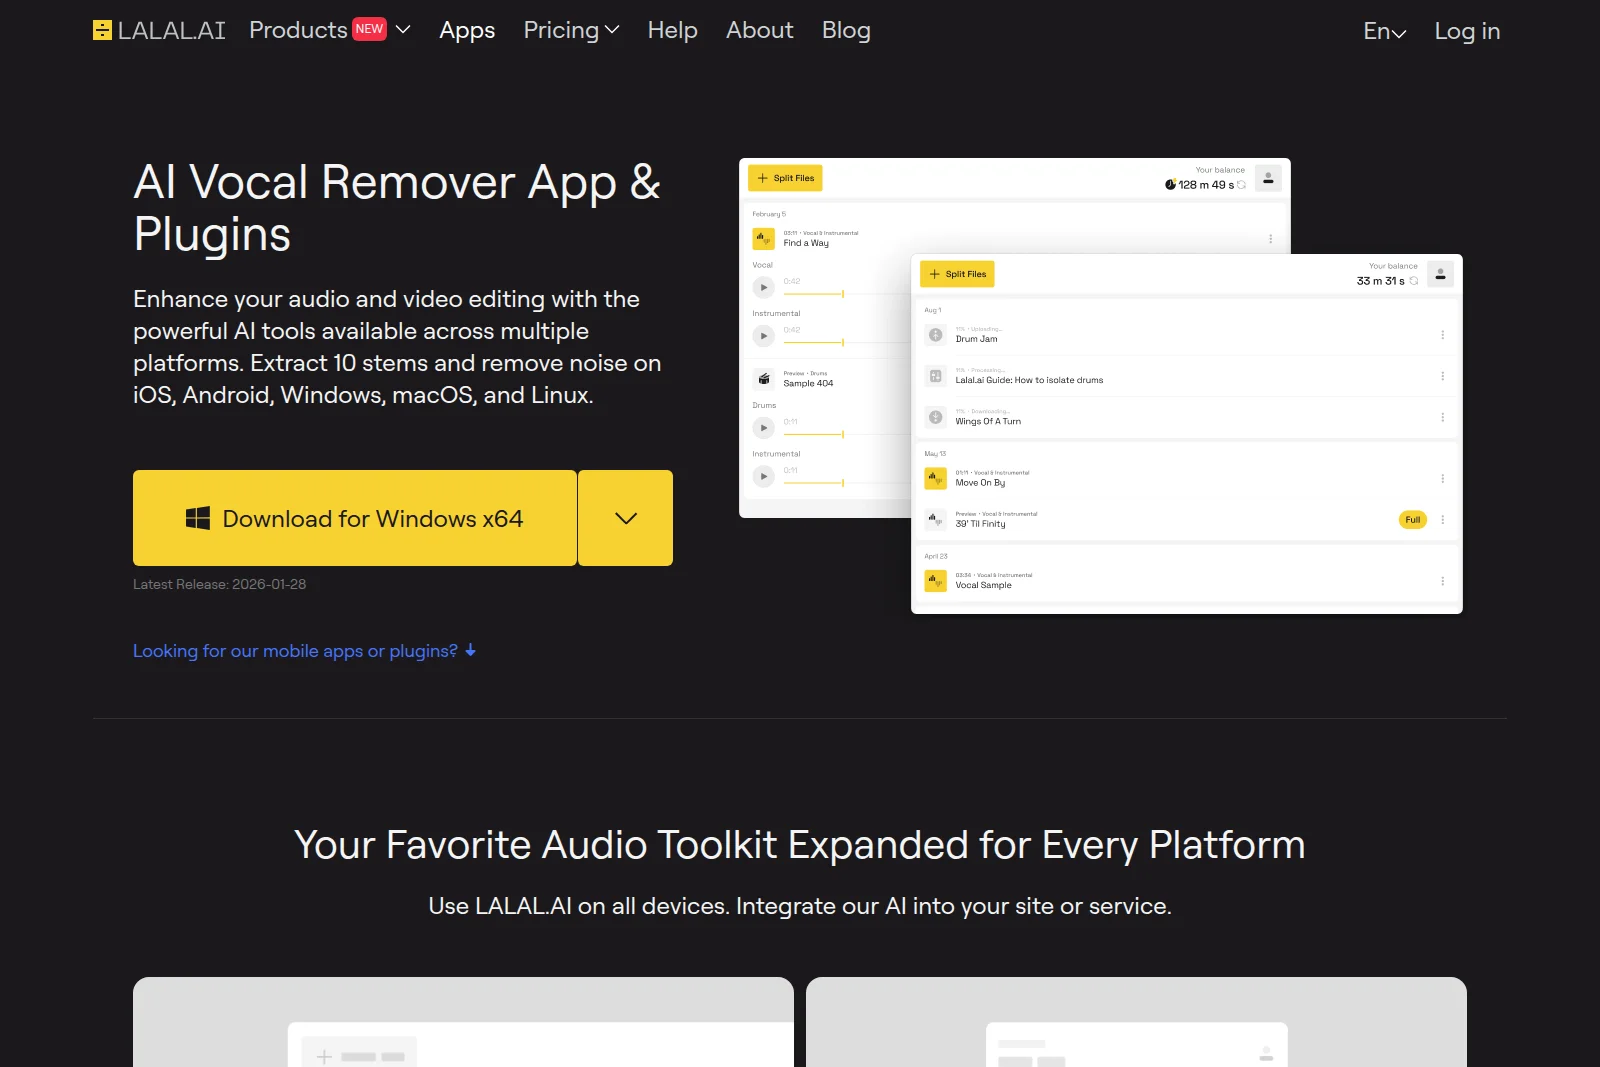This screenshot has width=1600, height=1067.
Task: Play the Drums stem preview
Action: (x=764, y=427)
